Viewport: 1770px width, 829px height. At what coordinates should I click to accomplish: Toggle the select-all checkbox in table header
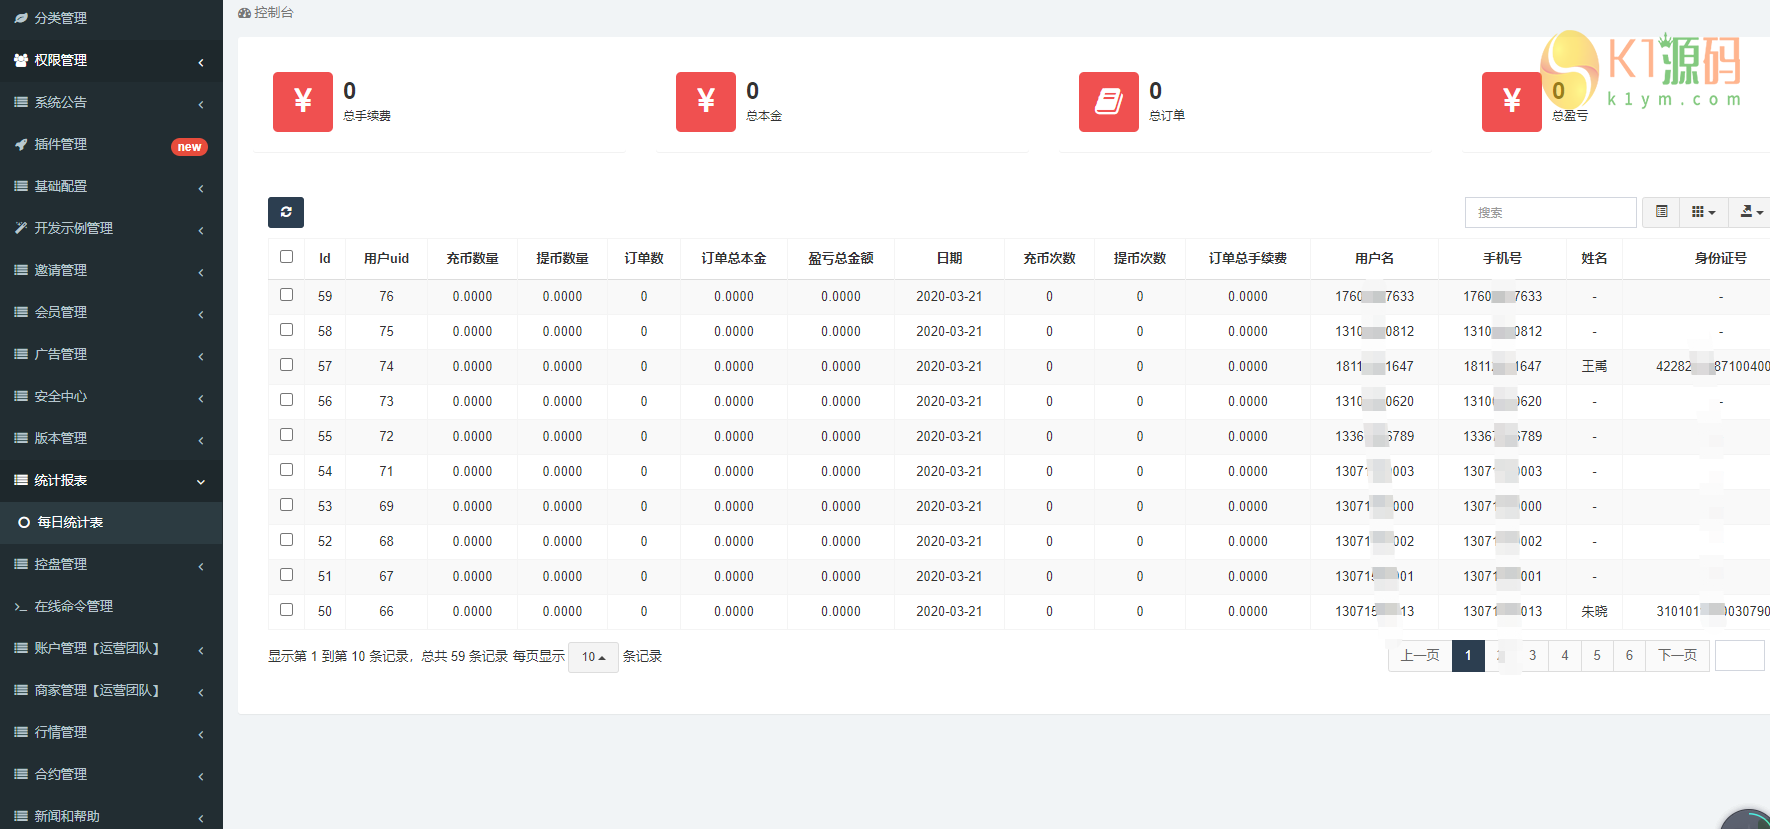tap(287, 257)
